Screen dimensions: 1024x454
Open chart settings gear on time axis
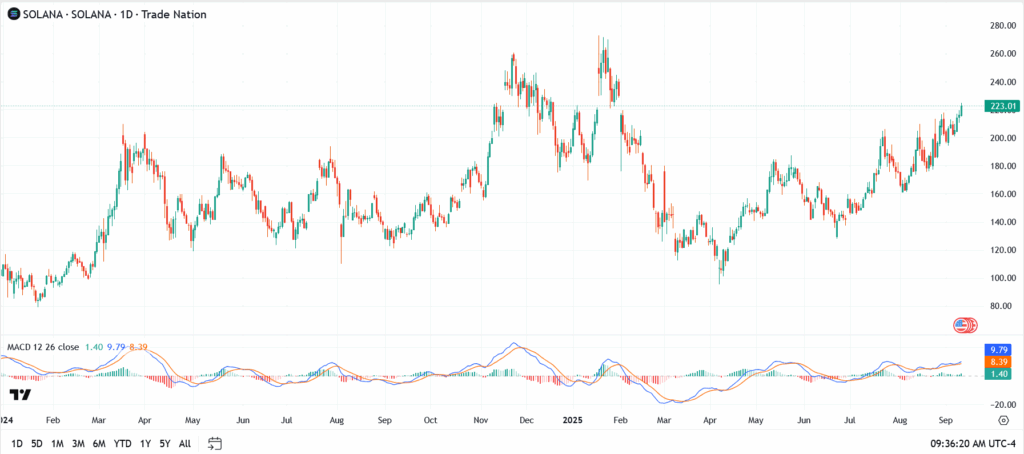point(1002,421)
